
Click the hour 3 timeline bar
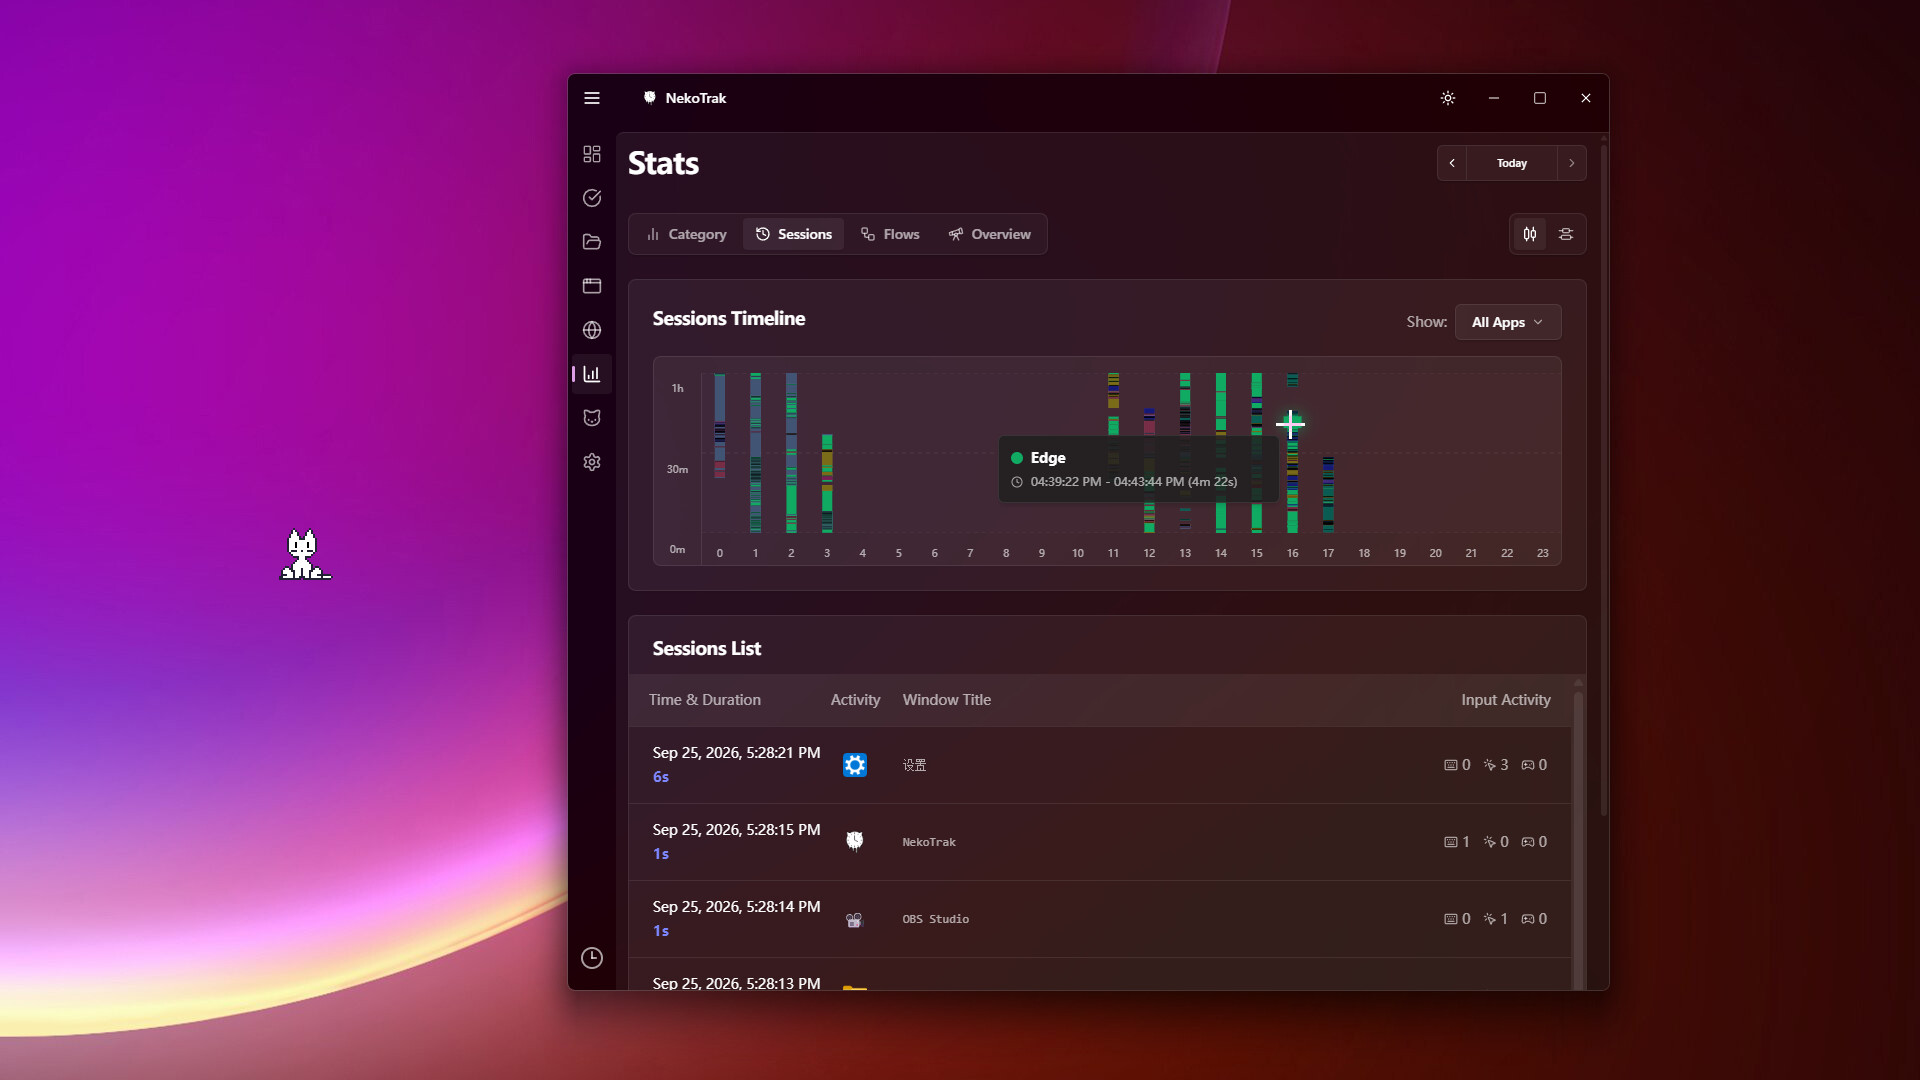[827, 483]
